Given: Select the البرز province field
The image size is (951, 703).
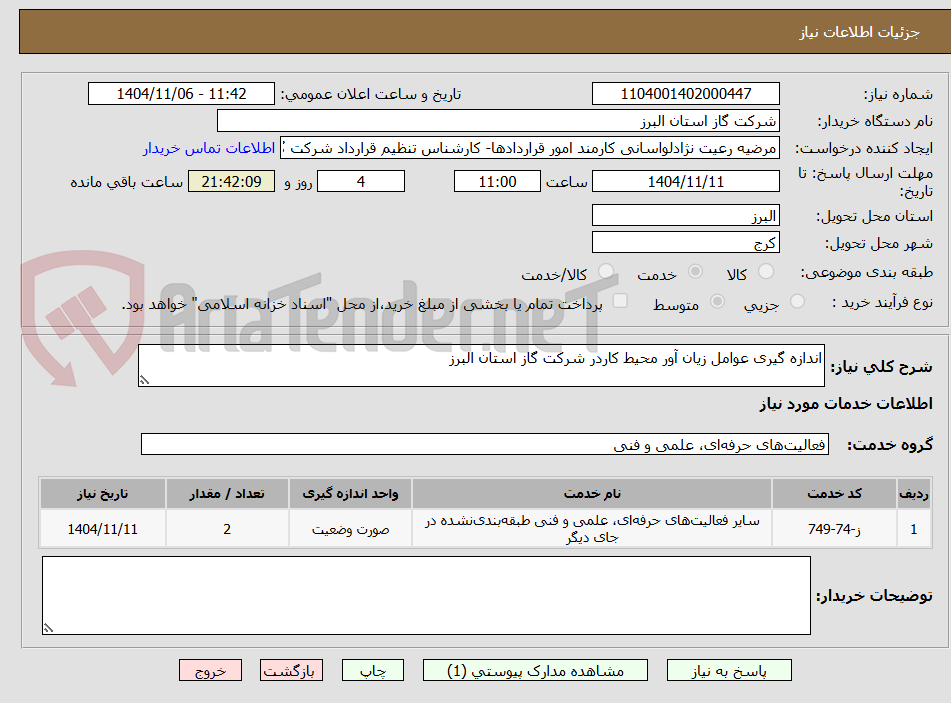Looking at the screenshot, I should pos(686,214).
